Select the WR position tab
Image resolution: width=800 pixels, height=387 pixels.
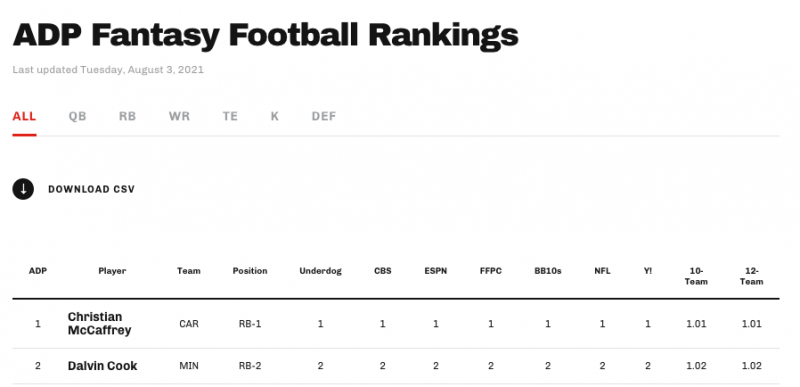(x=179, y=116)
